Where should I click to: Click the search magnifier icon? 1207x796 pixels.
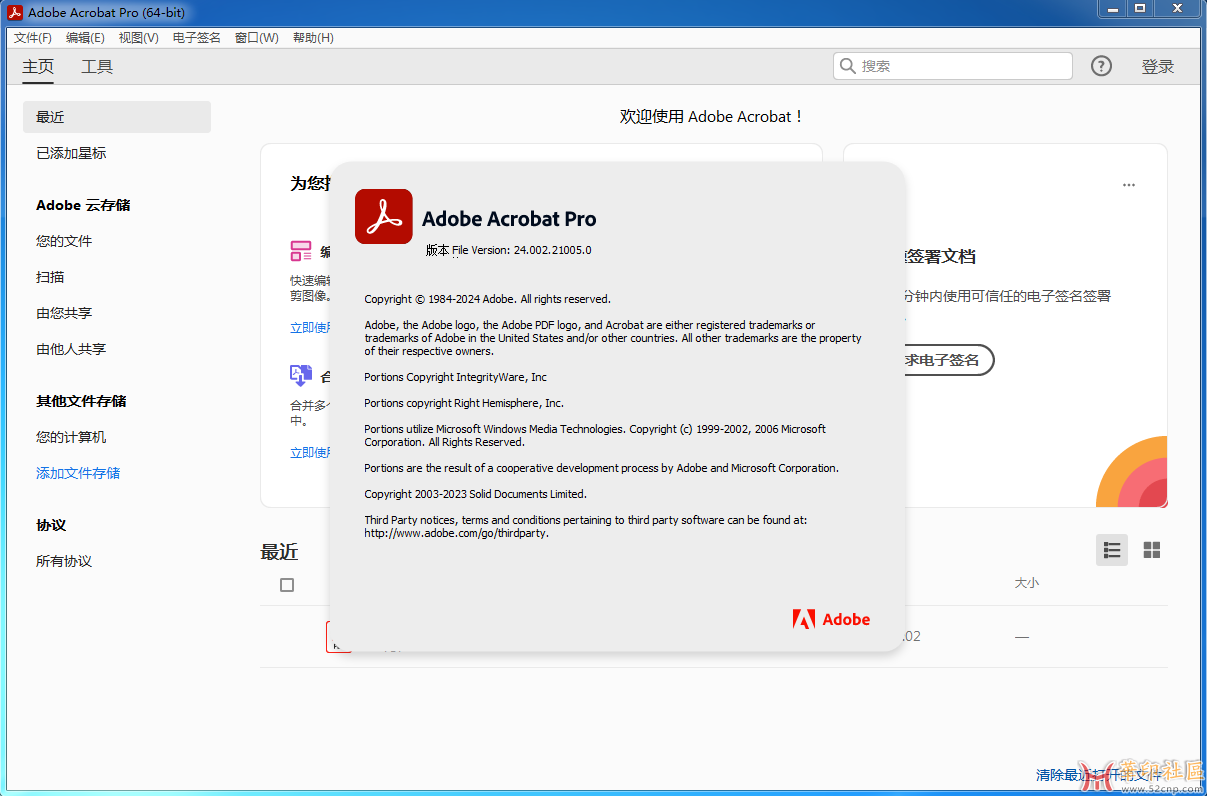[x=848, y=66]
